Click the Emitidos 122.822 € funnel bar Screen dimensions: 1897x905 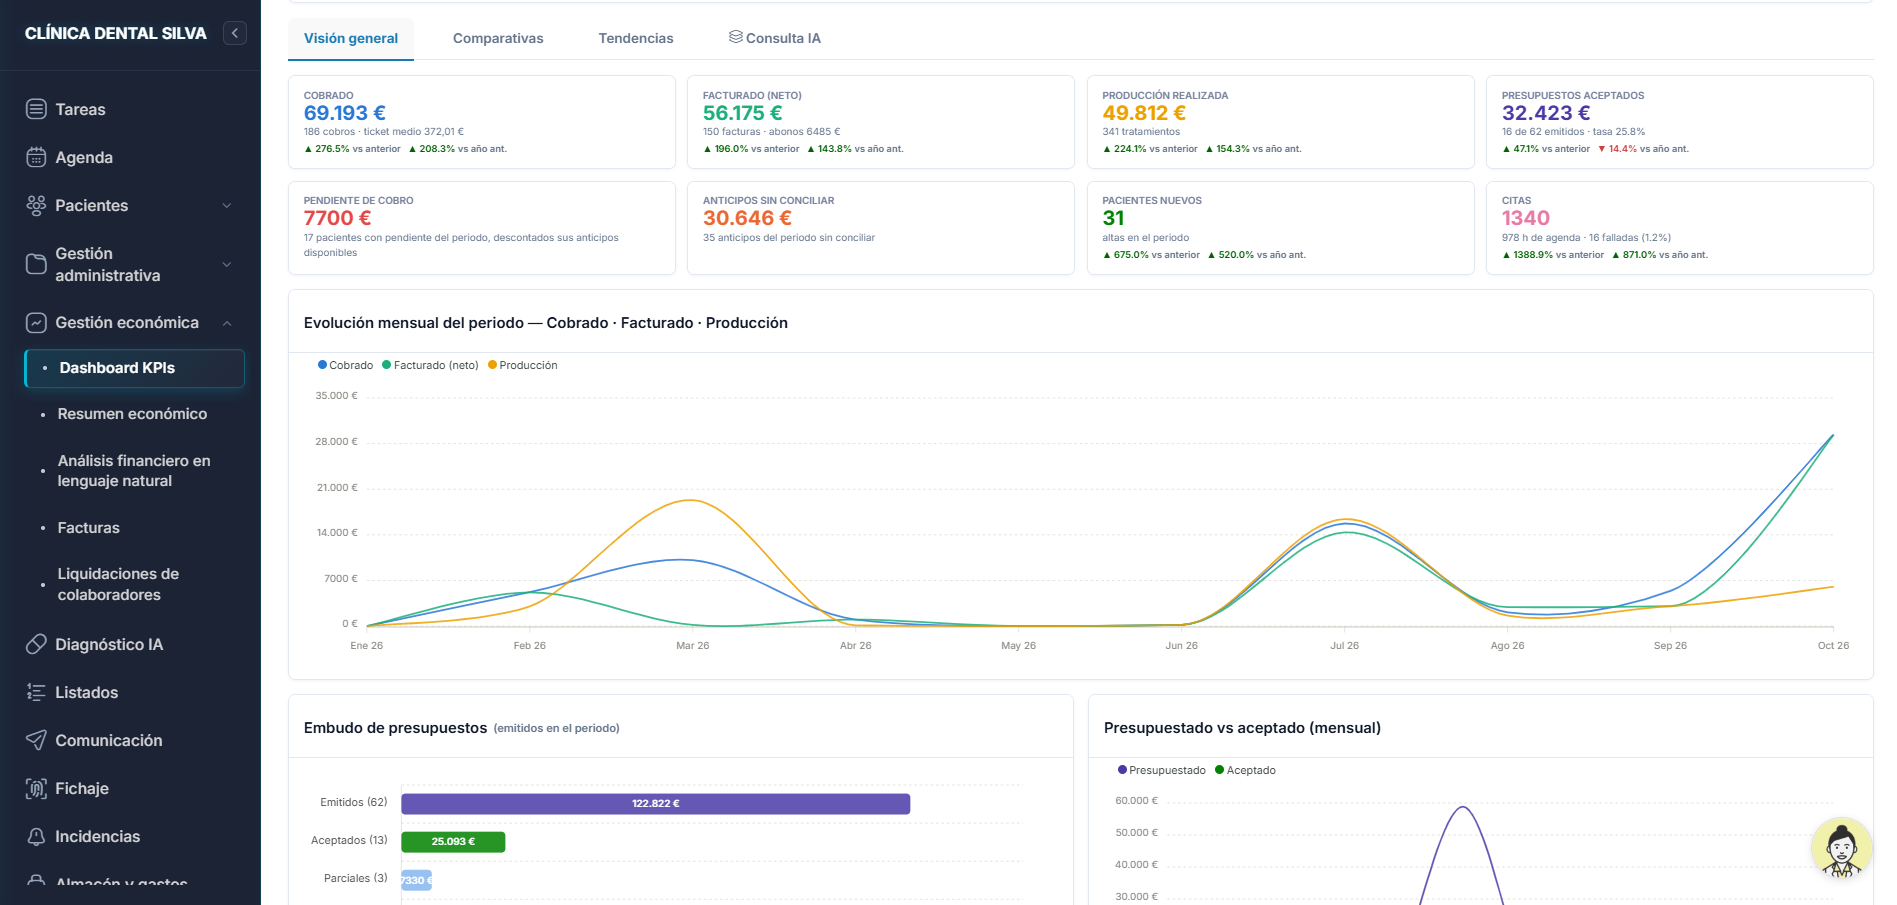click(656, 804)
